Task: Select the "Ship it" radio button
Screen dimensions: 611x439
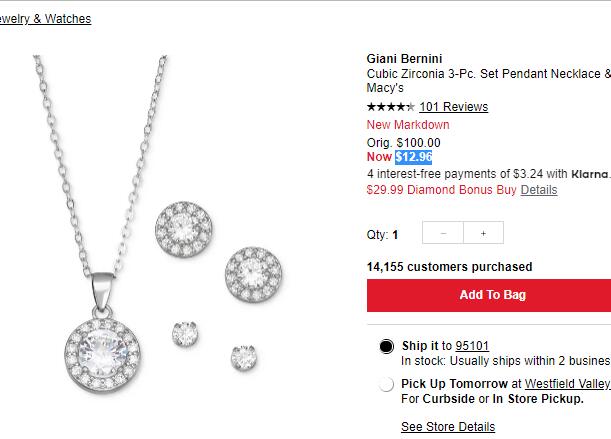Action: 386,347
